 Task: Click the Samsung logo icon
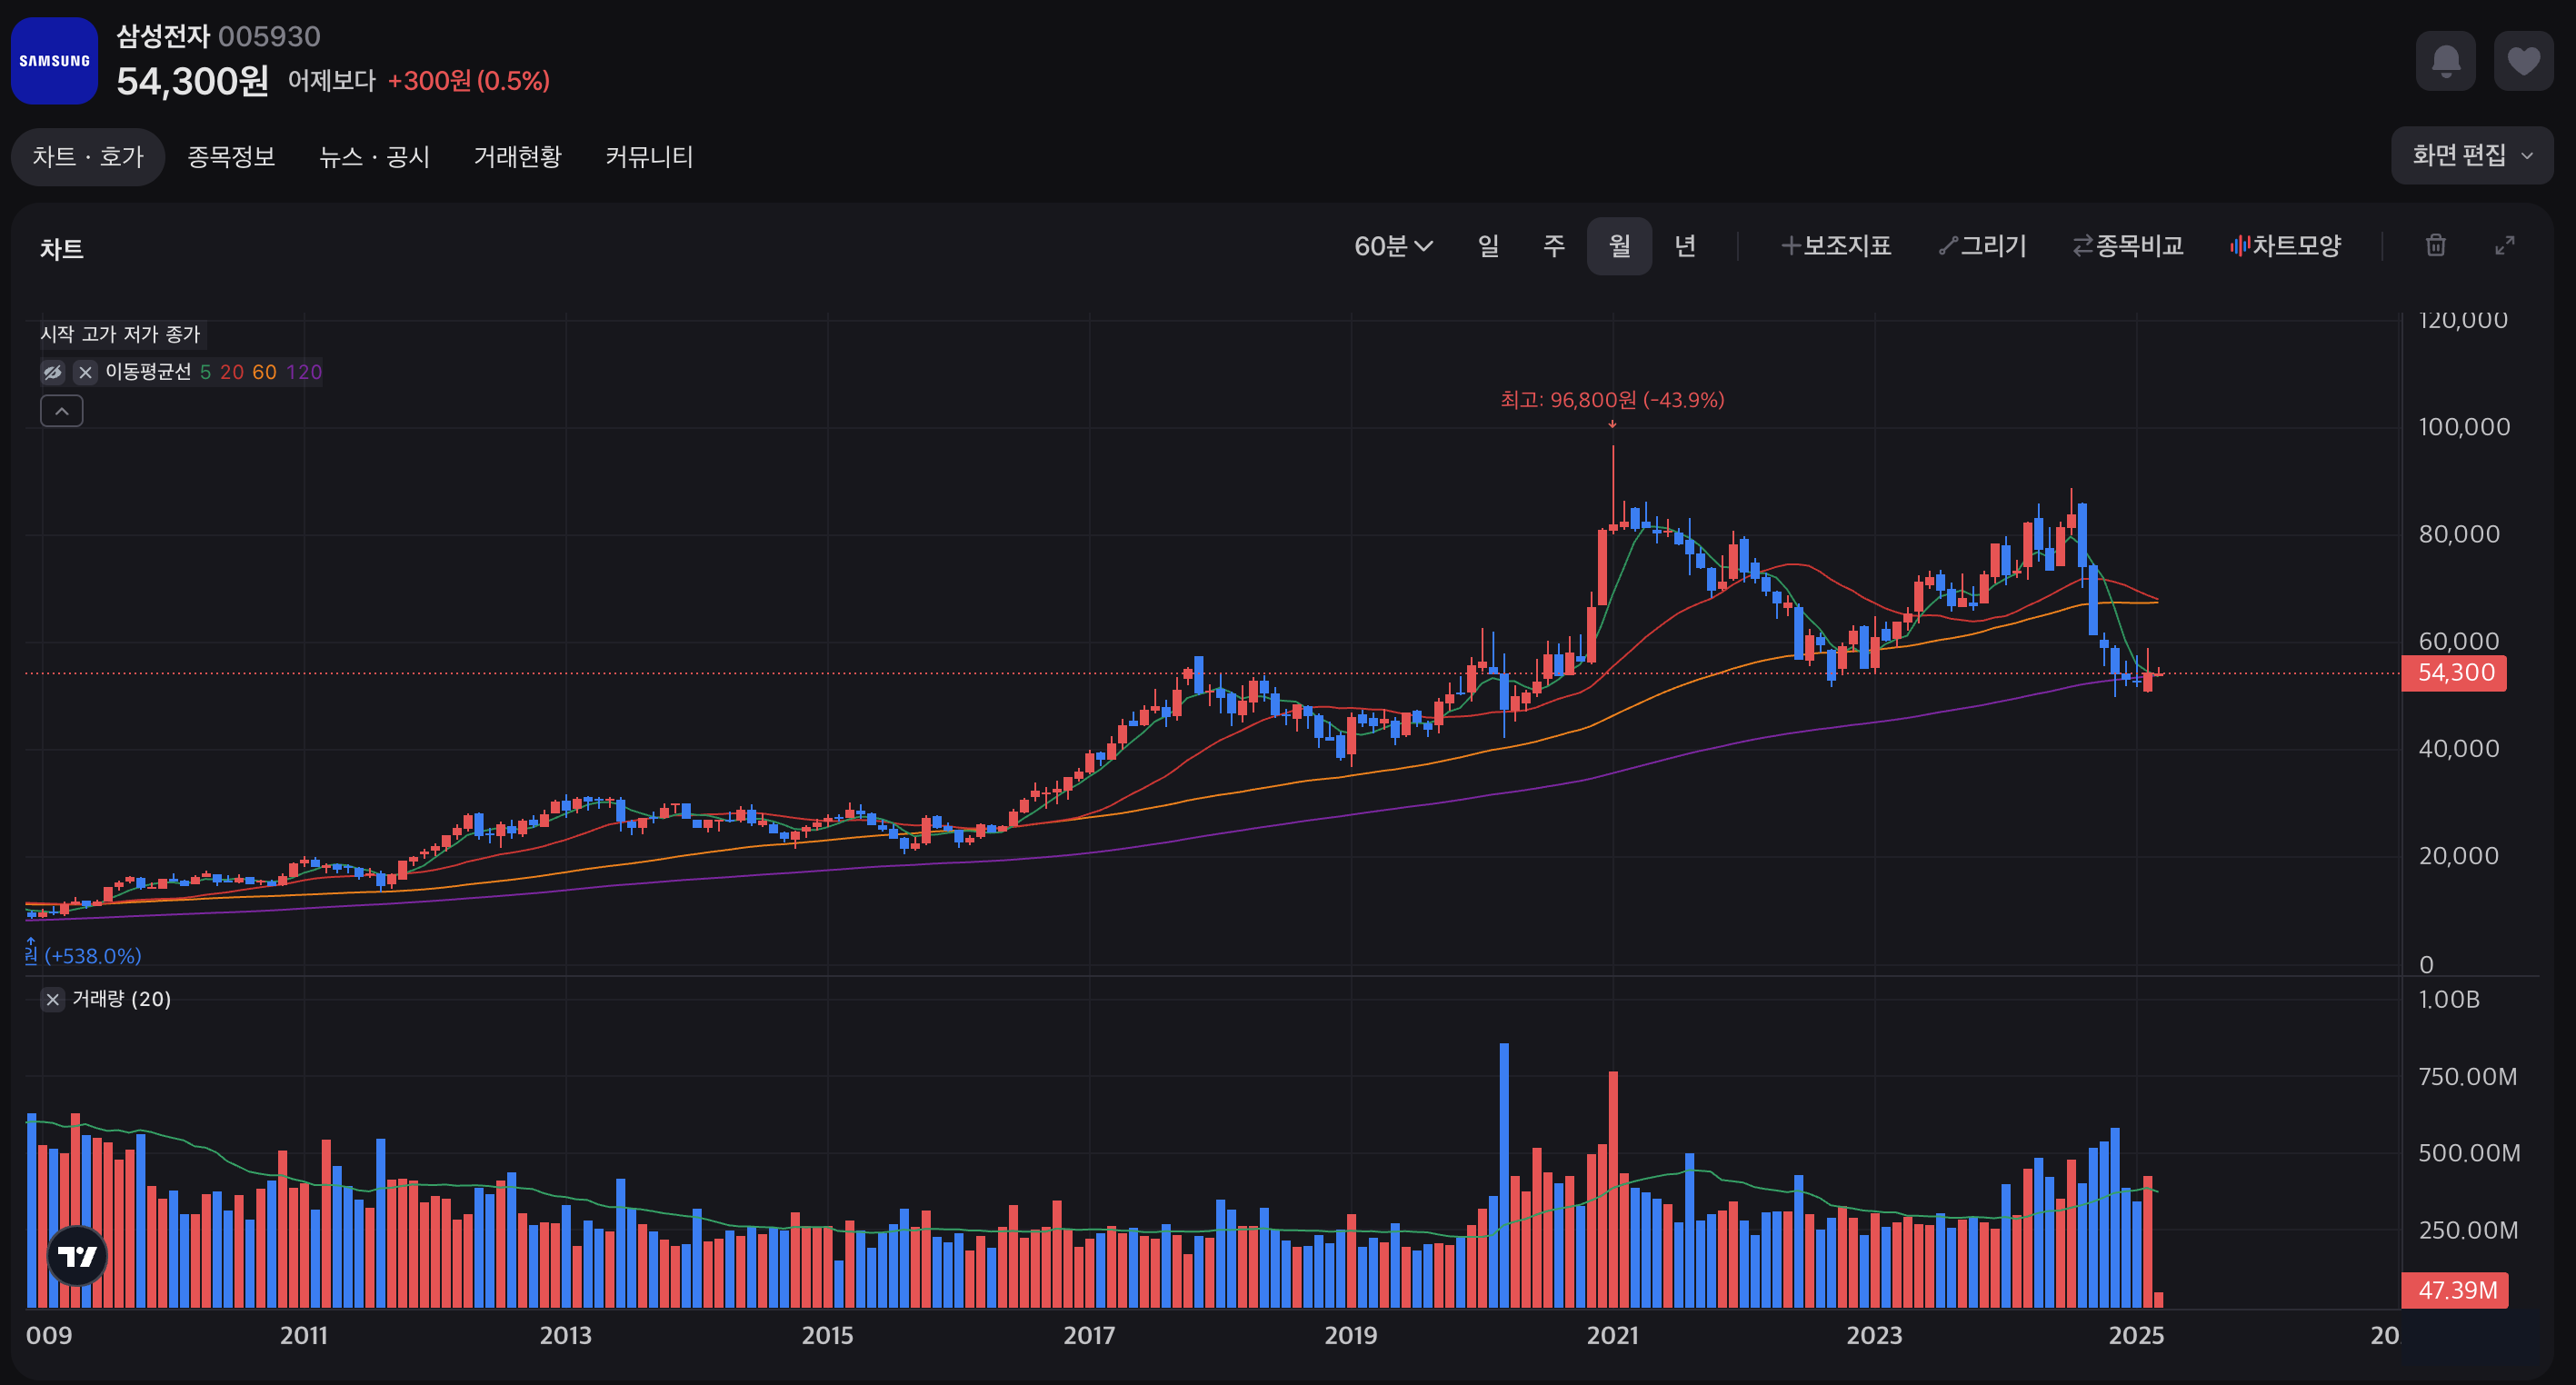coord(54,61)
